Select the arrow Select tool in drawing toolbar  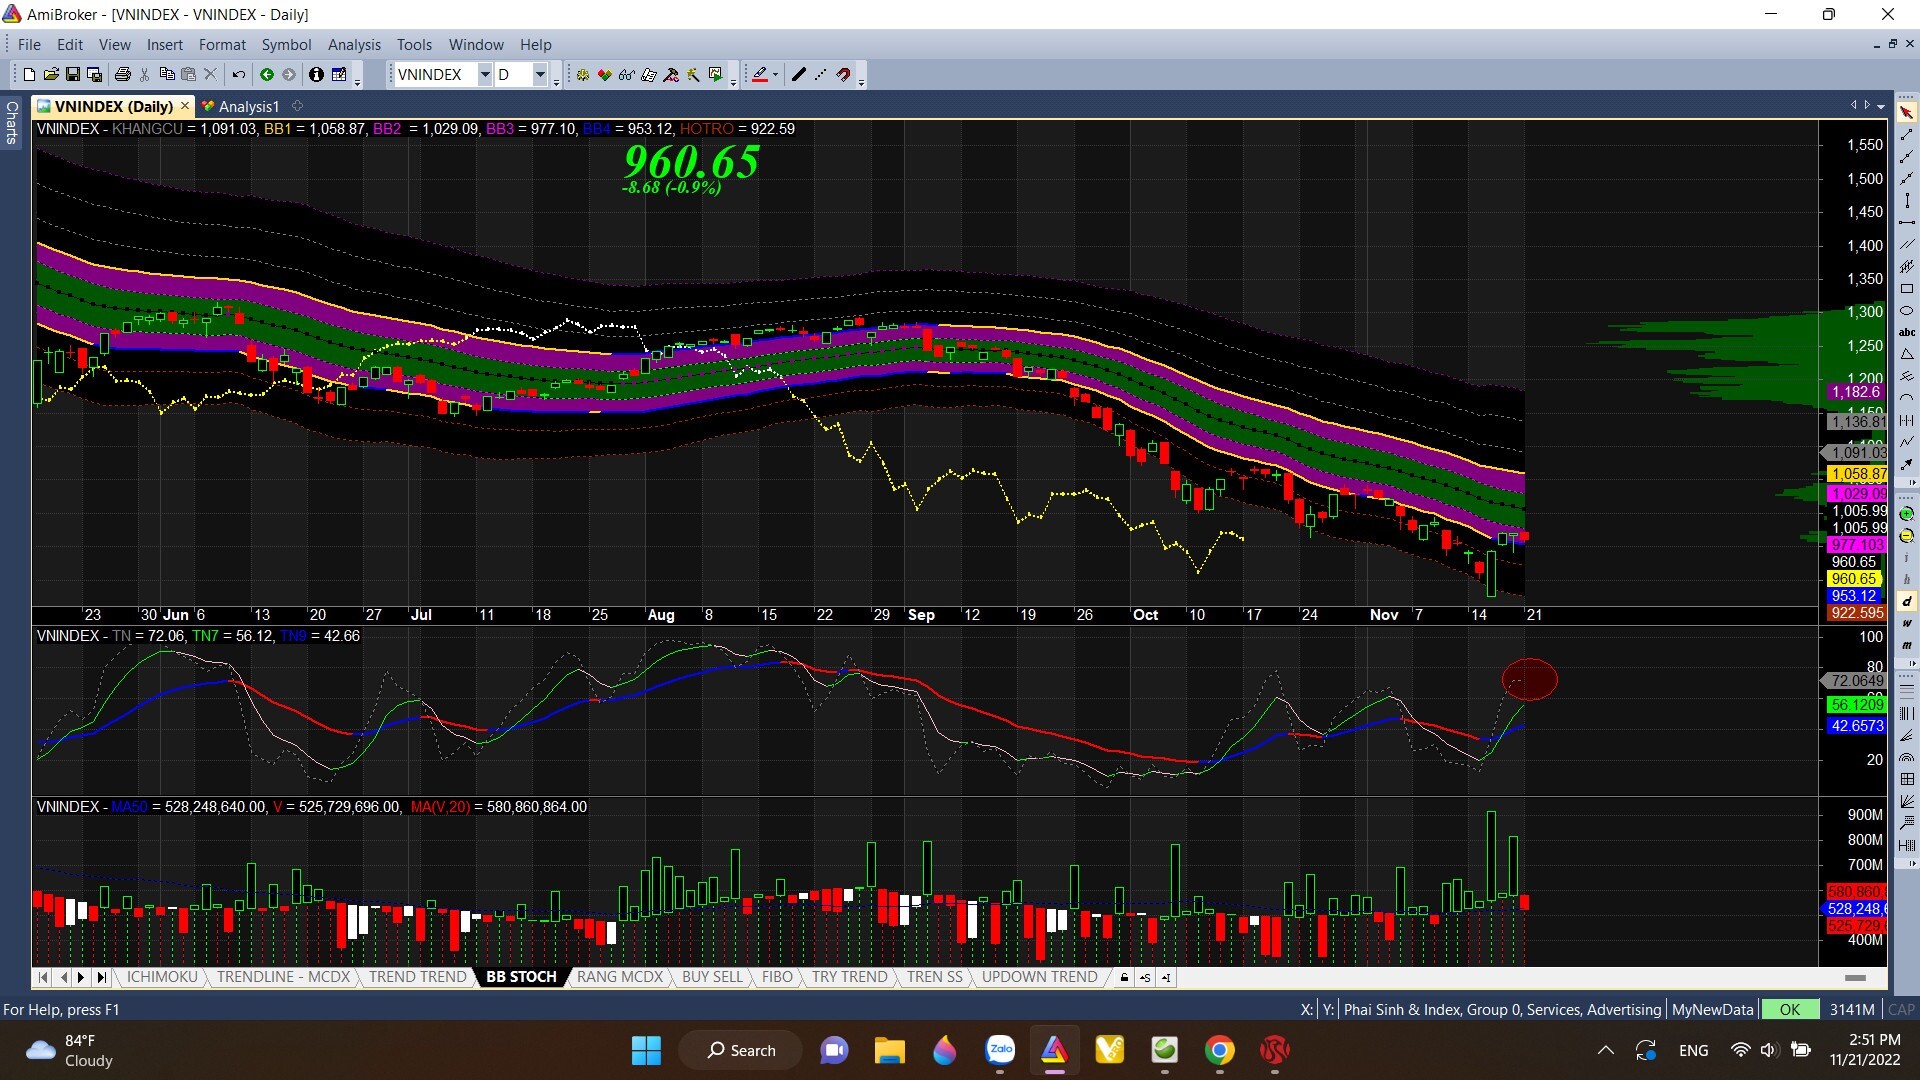click(x=1907, y=112)
